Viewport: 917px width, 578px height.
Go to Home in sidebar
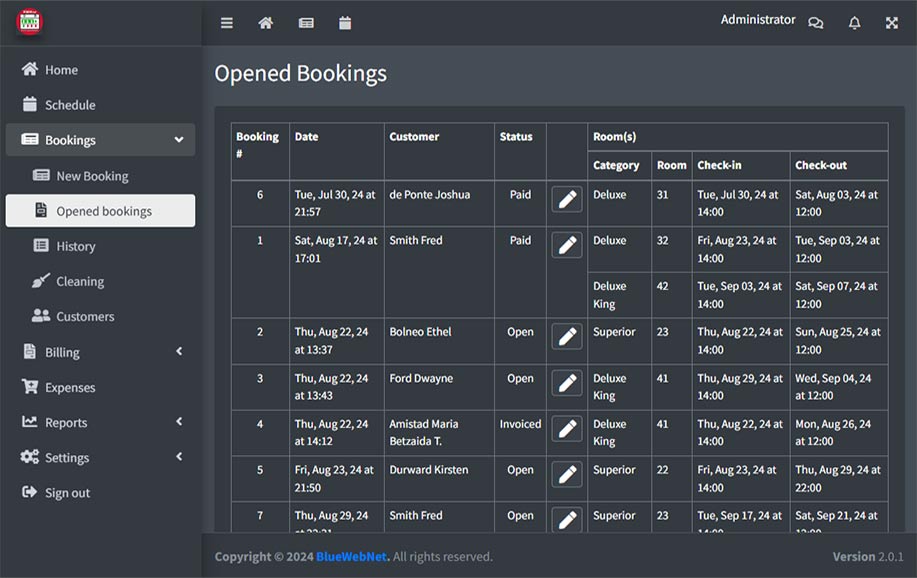(x=101, y=70)
